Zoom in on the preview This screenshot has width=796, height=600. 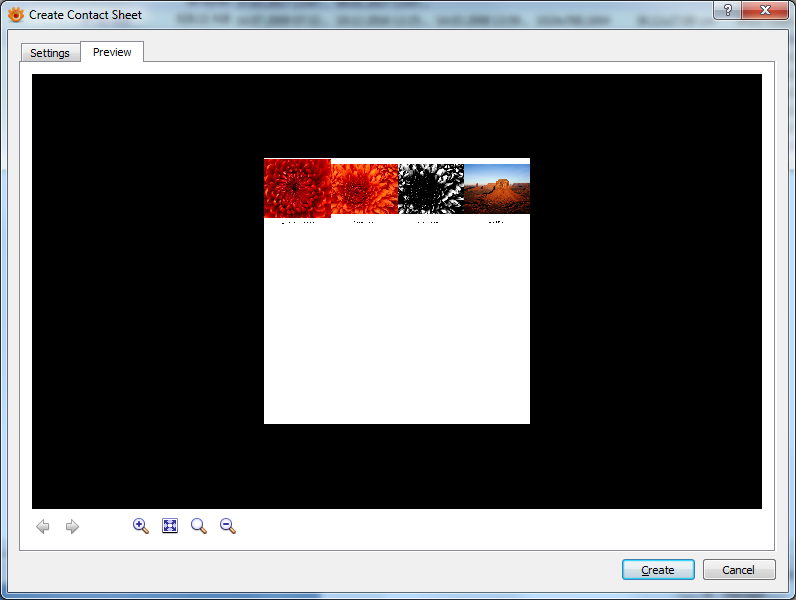[141, 526]
